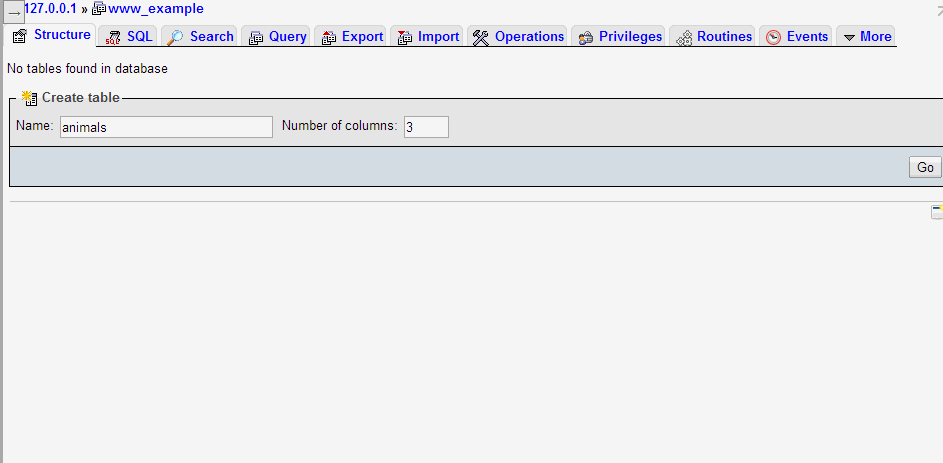Screen dimensions: 943x463
Task: Focus the Number of columns field
Action: pos(426,127)
